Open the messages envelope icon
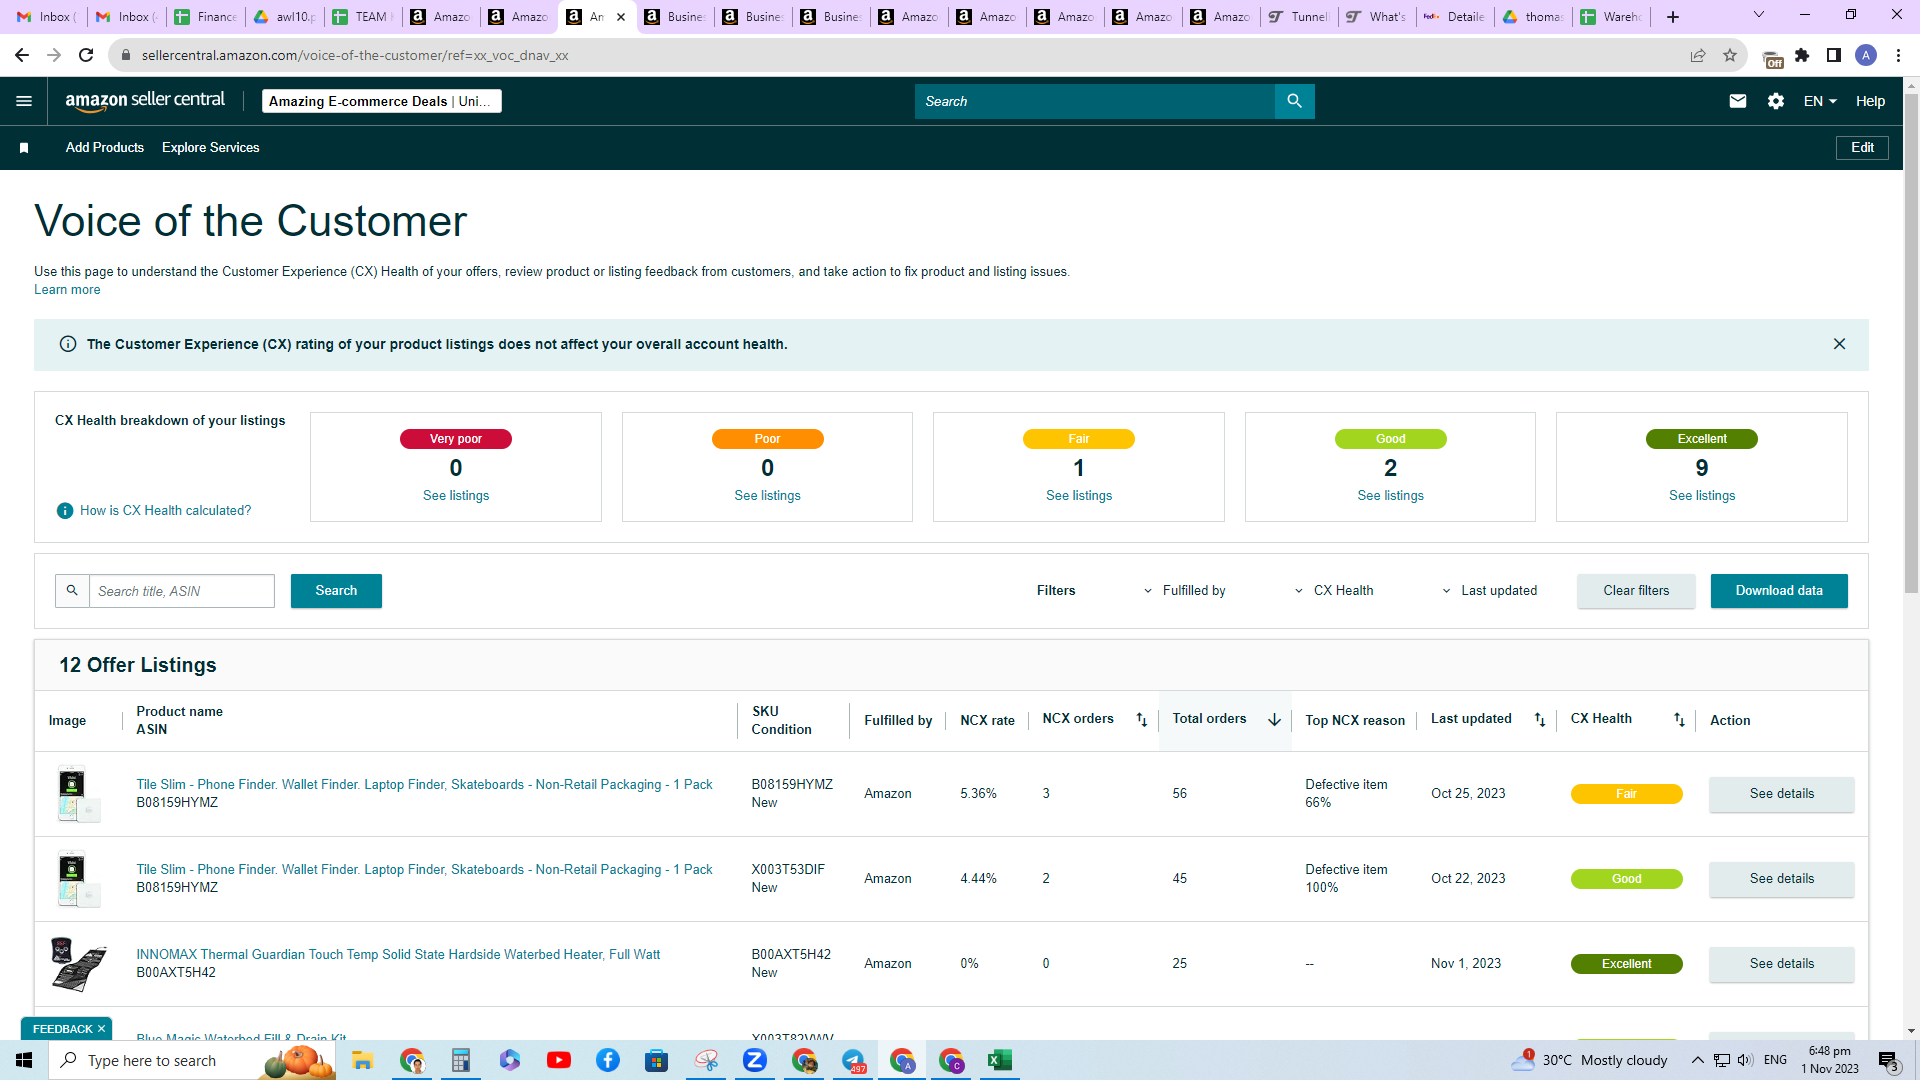Viewport: 1920px width, 1080px height. pos(1738,101)
